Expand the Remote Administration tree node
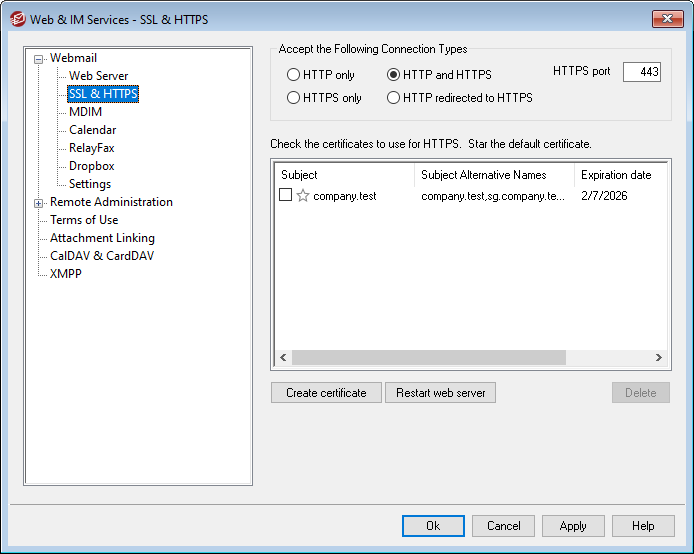This screenshot has width=694, height=554. 39,203
